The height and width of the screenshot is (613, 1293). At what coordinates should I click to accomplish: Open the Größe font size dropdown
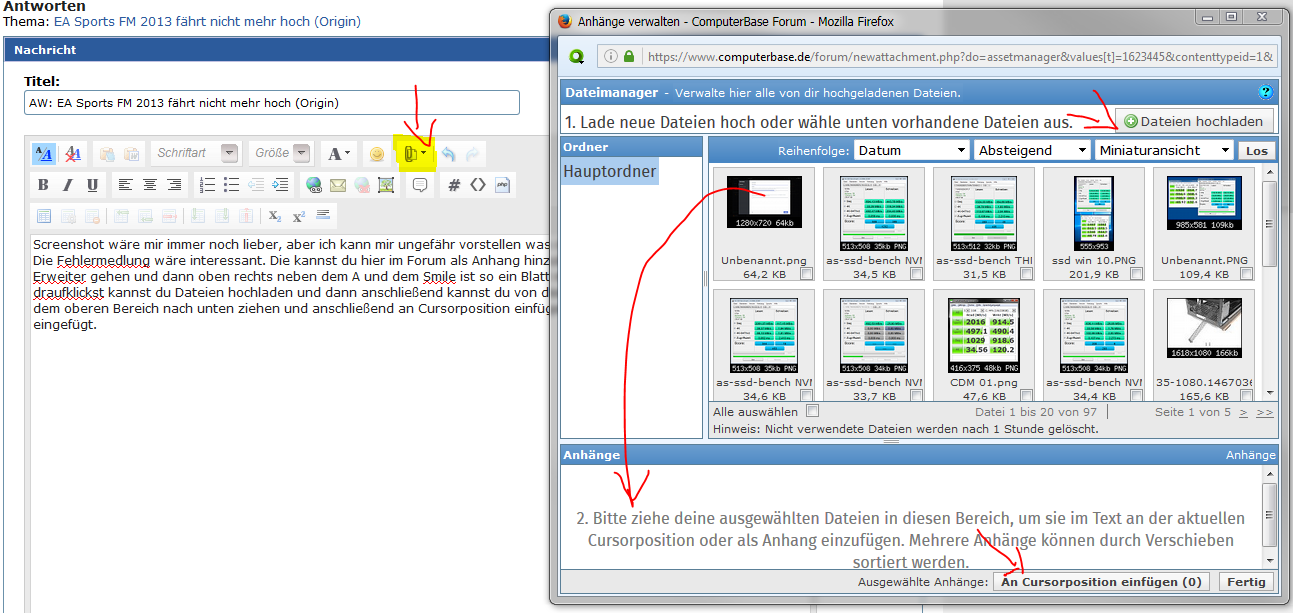[x=283, y=153]
